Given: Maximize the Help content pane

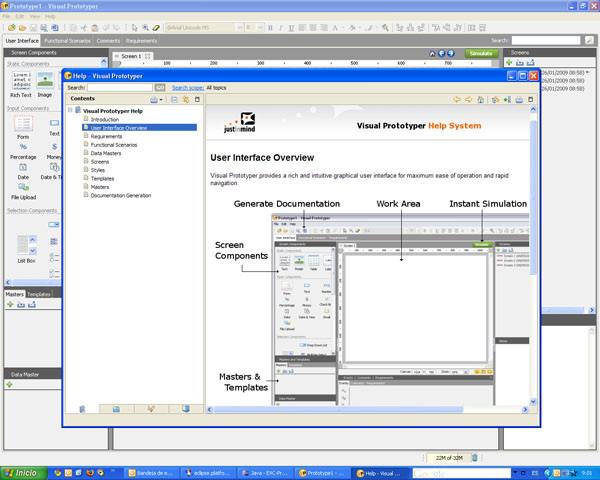Looking at the screenshot, I should pos(530,100).
